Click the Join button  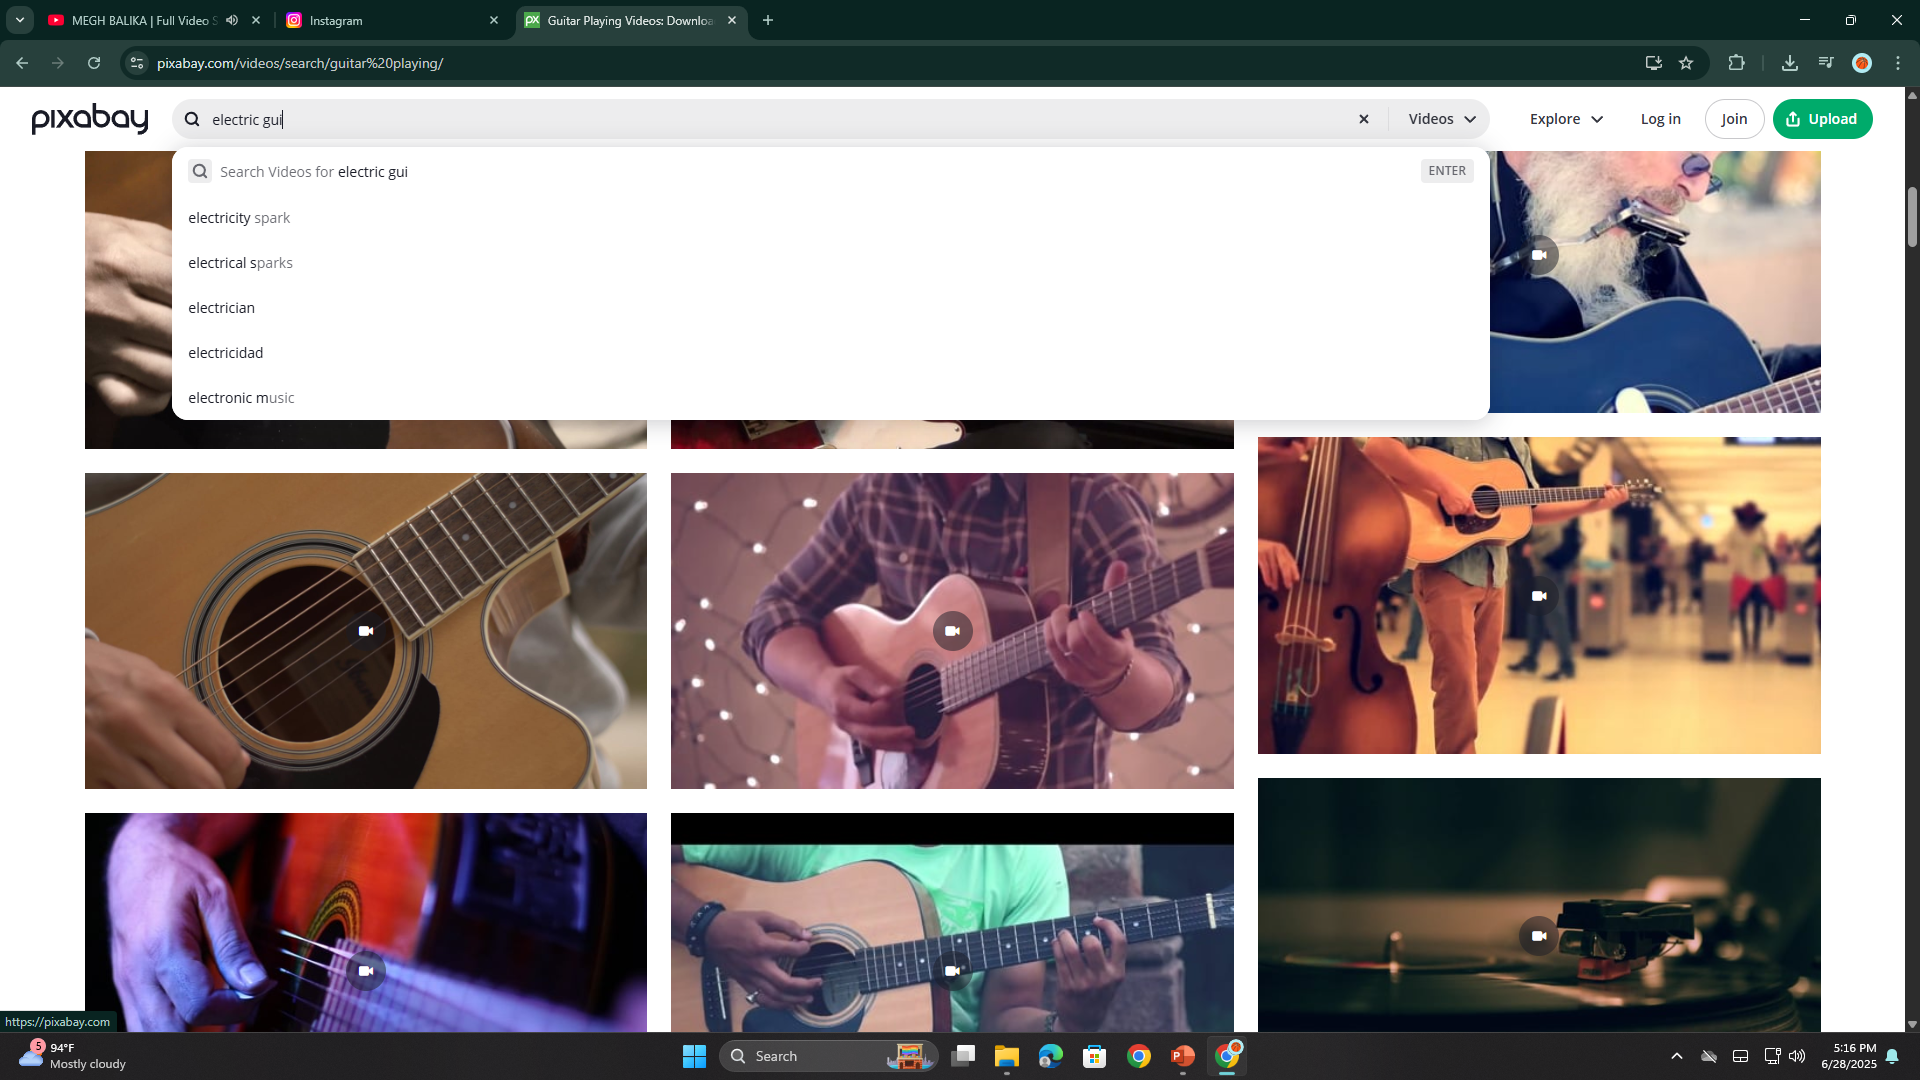coord(1734,119)
